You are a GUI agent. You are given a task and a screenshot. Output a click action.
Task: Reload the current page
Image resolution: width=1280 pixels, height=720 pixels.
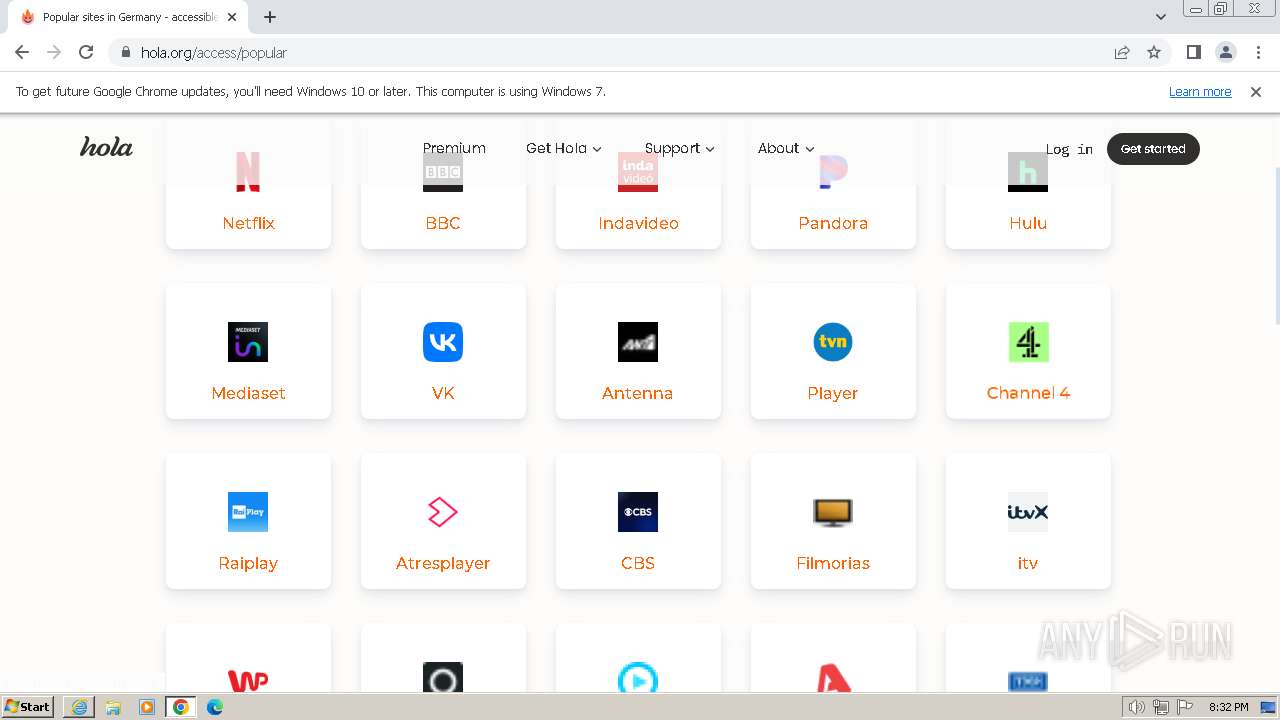click(x=86, y=52)
